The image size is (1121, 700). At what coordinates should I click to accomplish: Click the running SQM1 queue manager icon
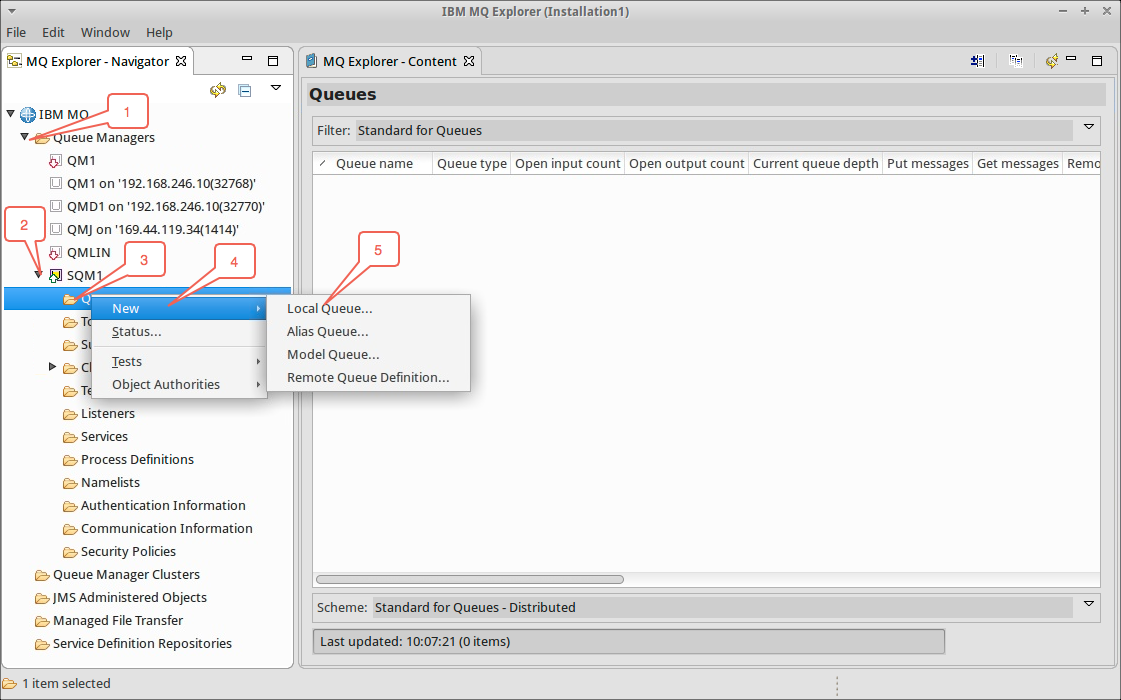click(55, 275)
